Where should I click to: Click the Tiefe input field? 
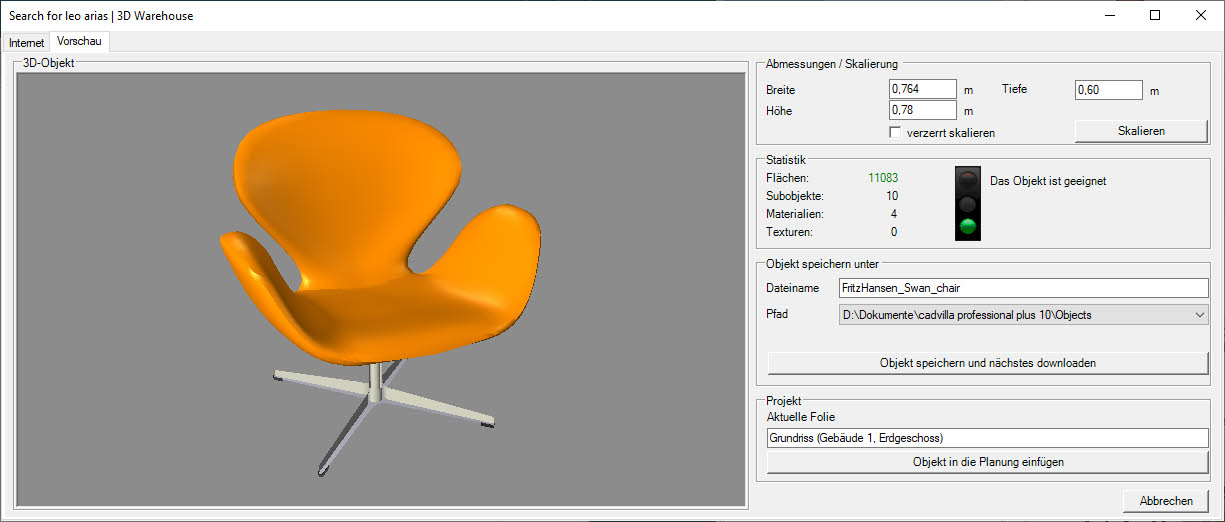1109,90
